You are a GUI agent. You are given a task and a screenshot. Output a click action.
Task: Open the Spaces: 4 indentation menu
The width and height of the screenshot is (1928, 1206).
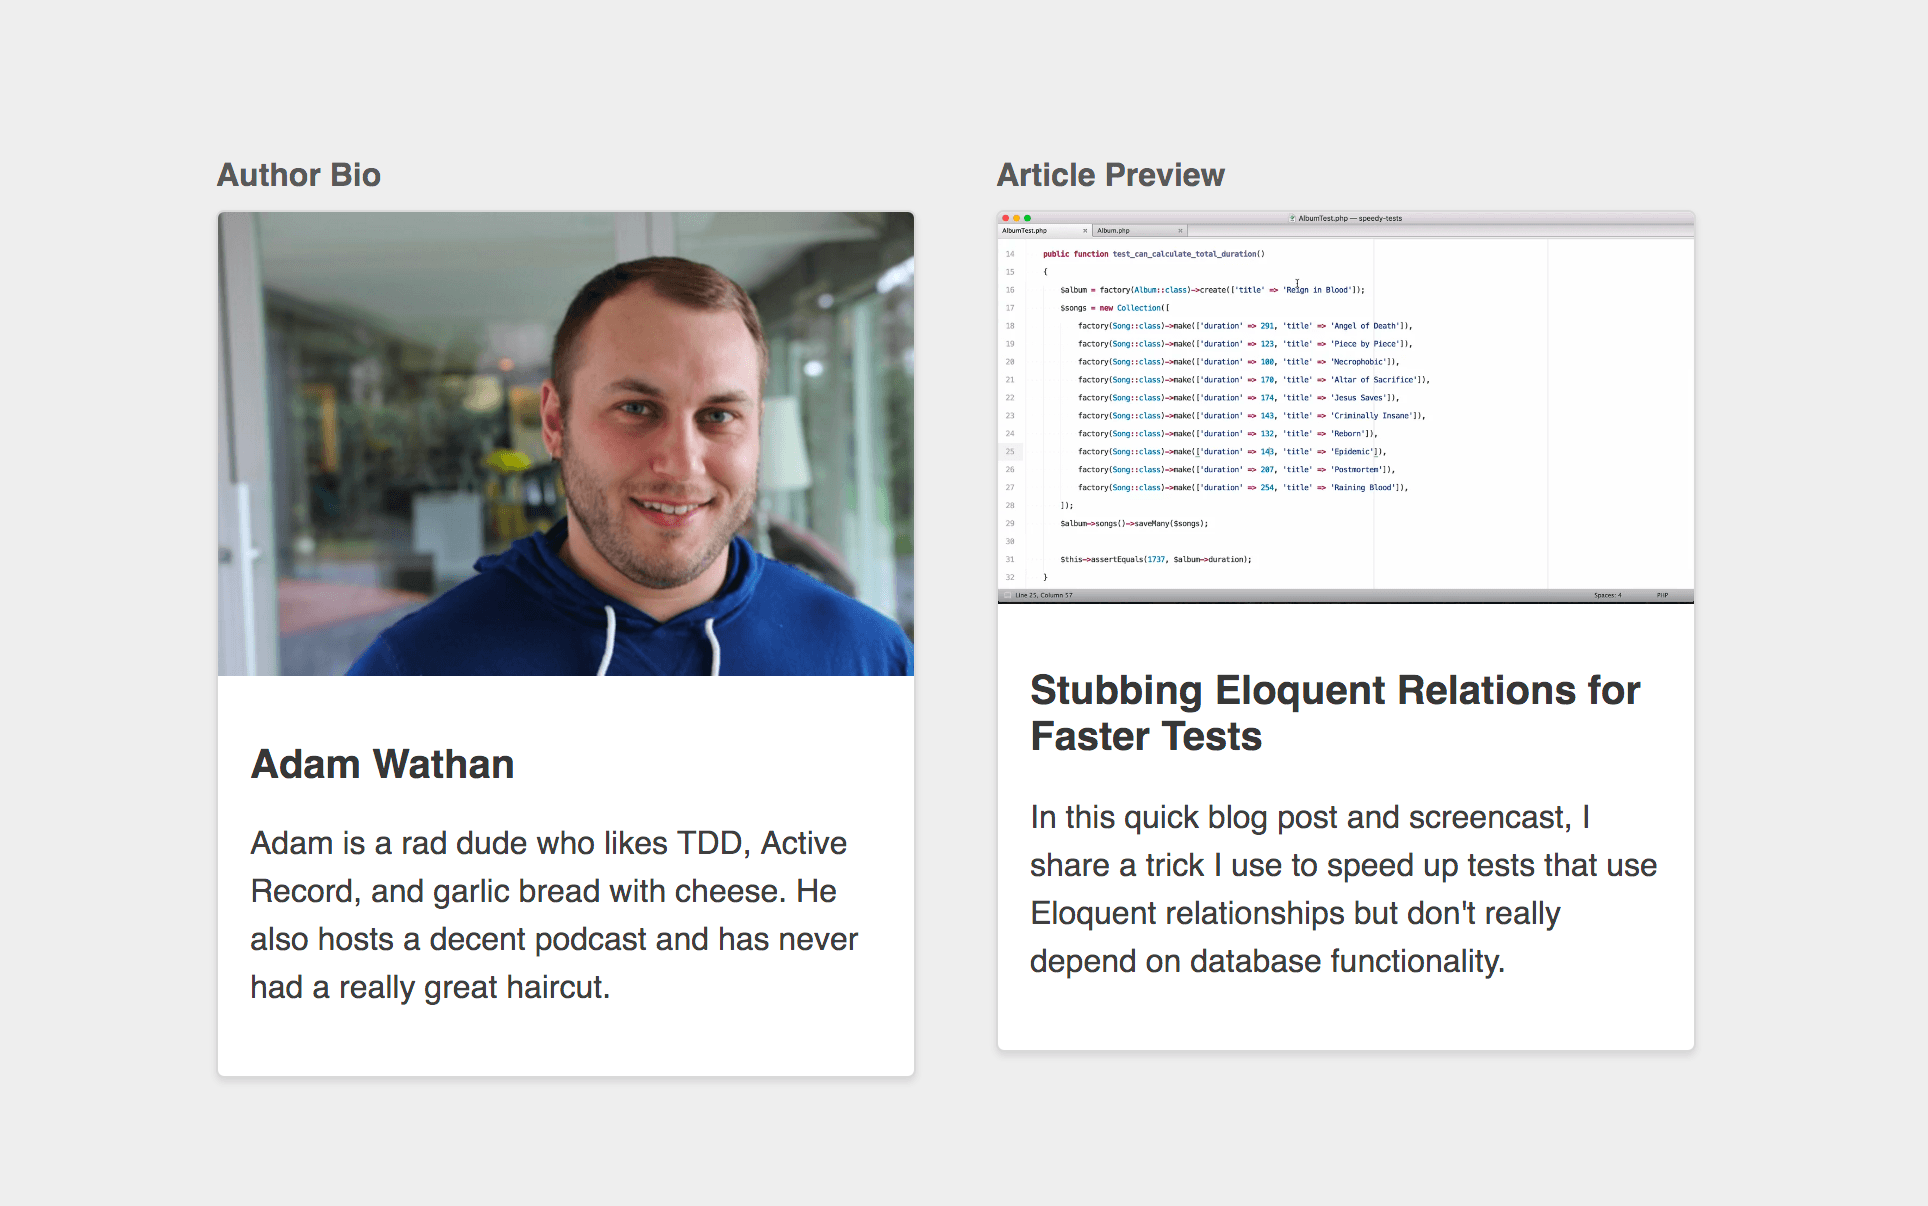click(1607, 596)
